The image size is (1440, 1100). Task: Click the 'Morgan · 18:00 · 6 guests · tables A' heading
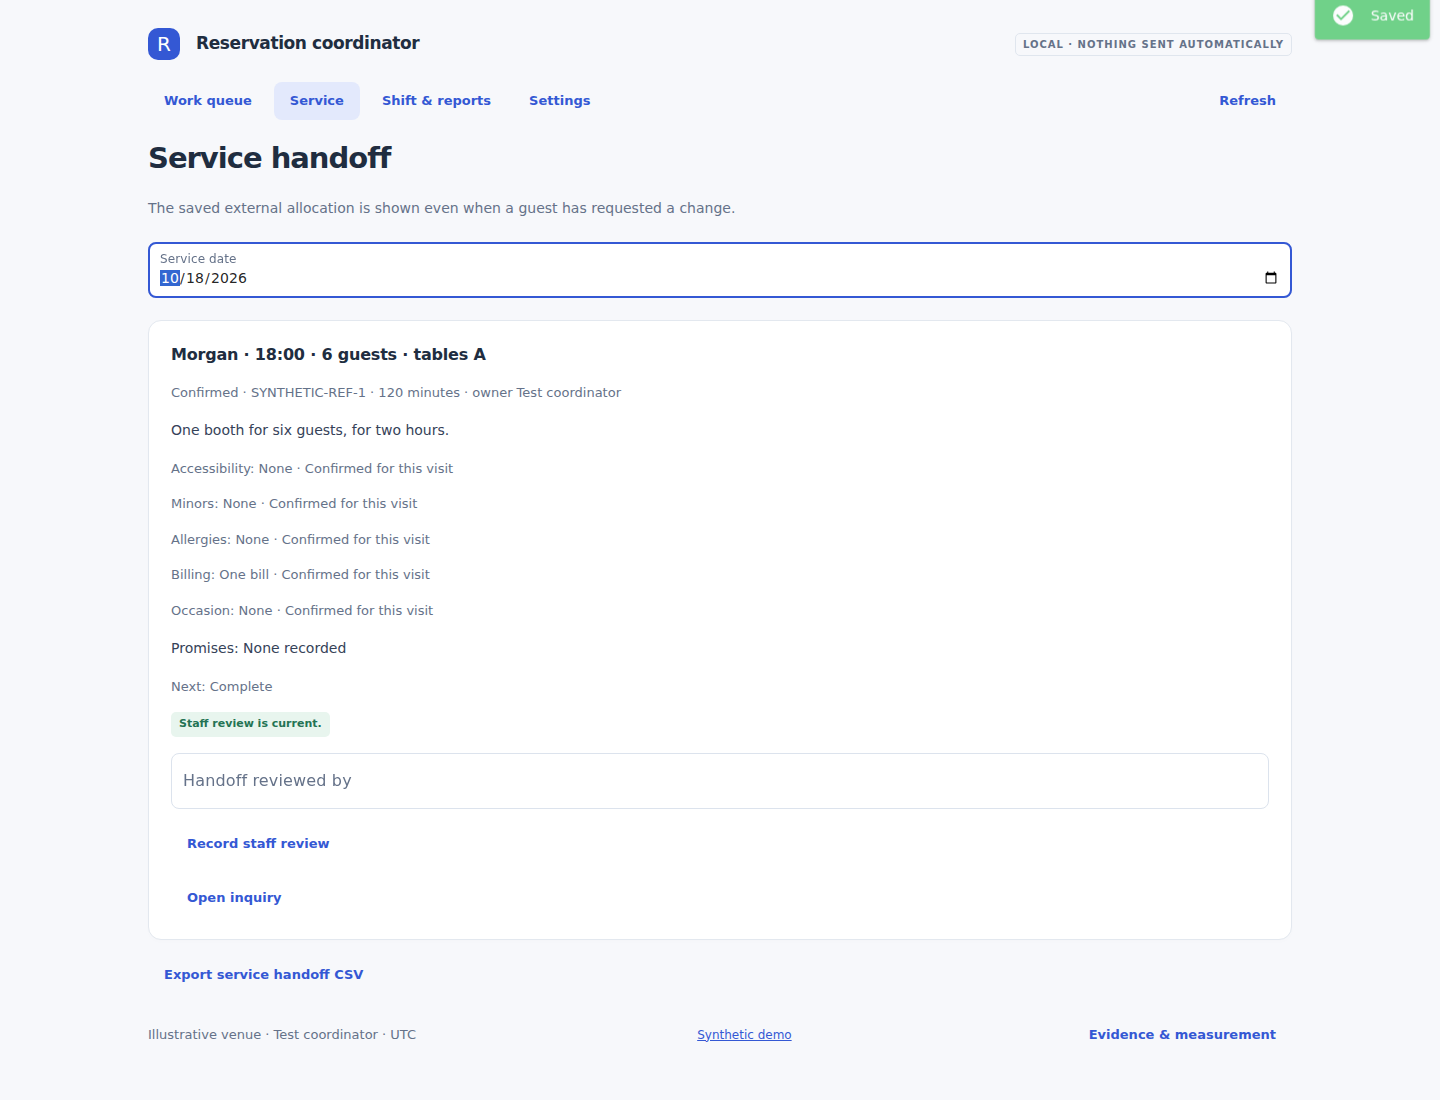click(328, 355)
